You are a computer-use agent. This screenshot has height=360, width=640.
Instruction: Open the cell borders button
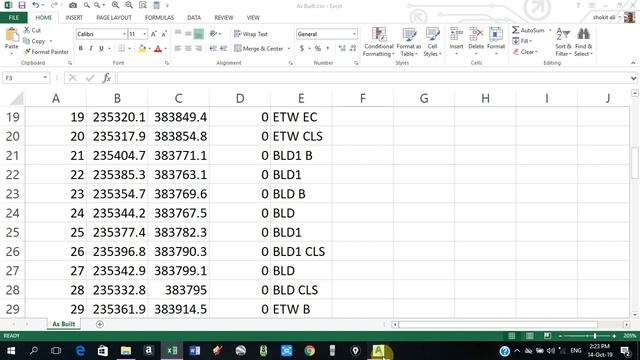pyautogui.click(x=121, y=49)
